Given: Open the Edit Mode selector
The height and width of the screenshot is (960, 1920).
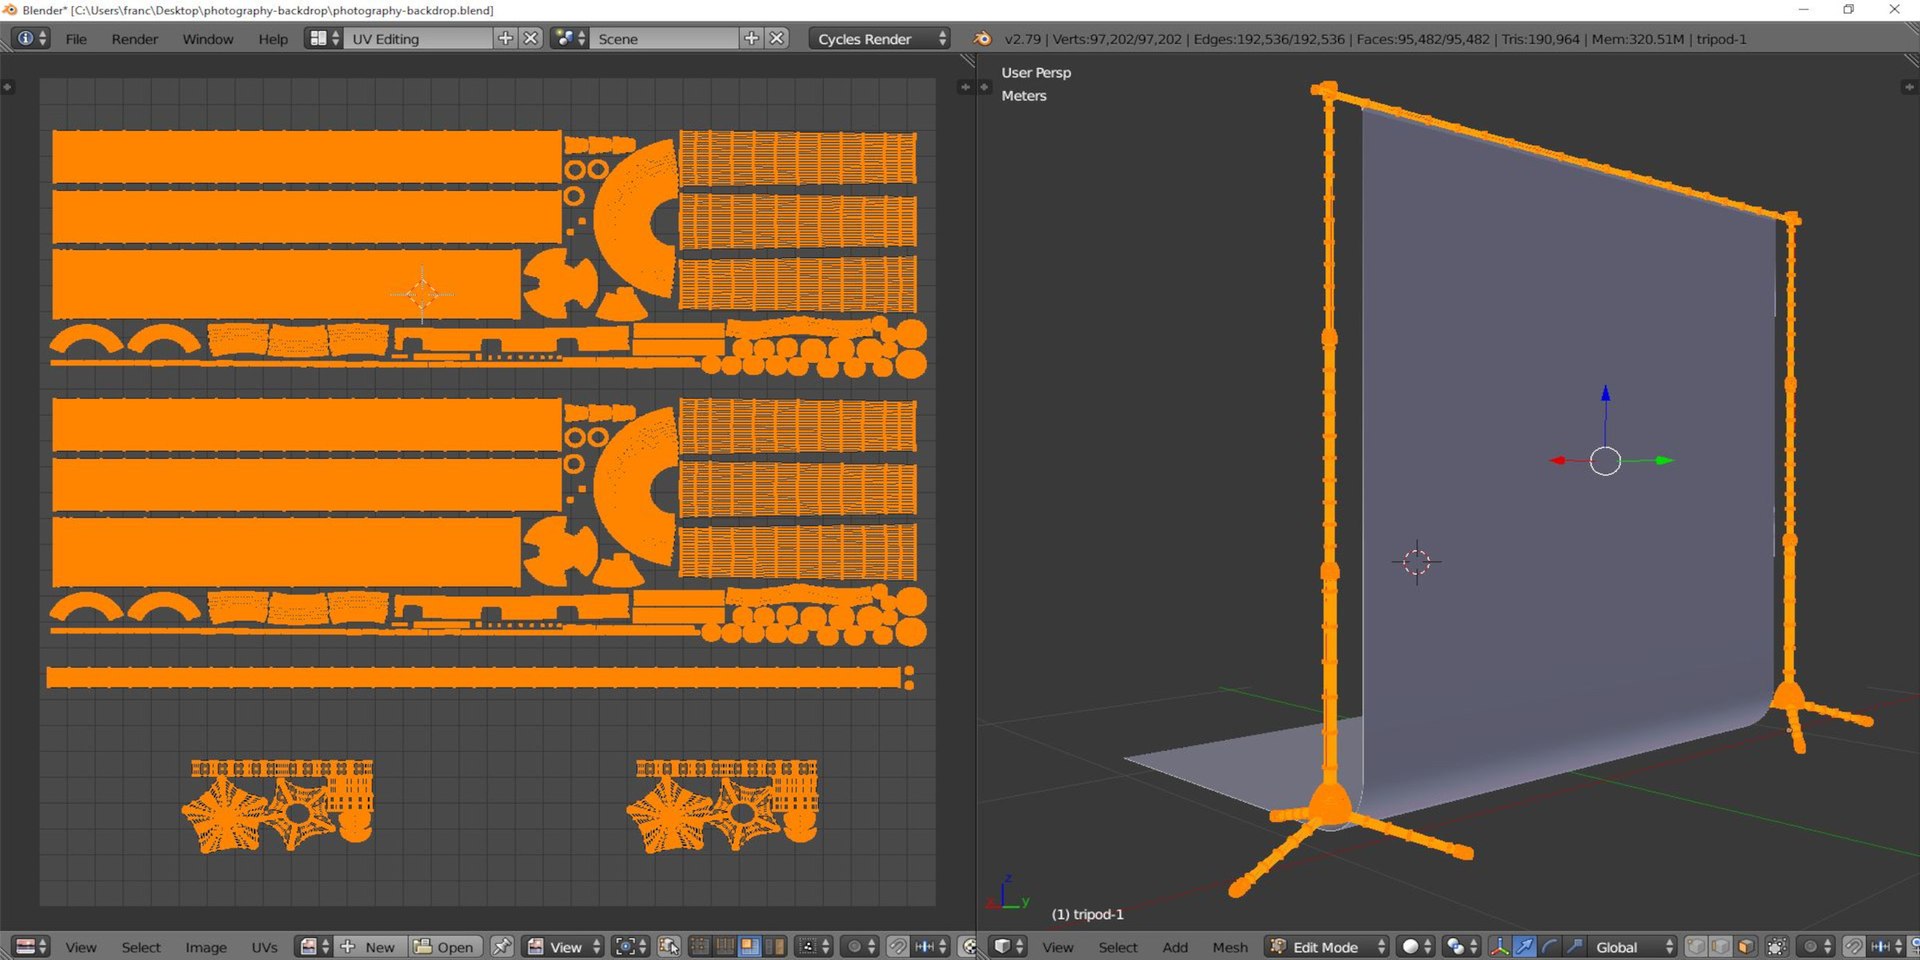Looking at the screenshot, I should pos(1327,946).
